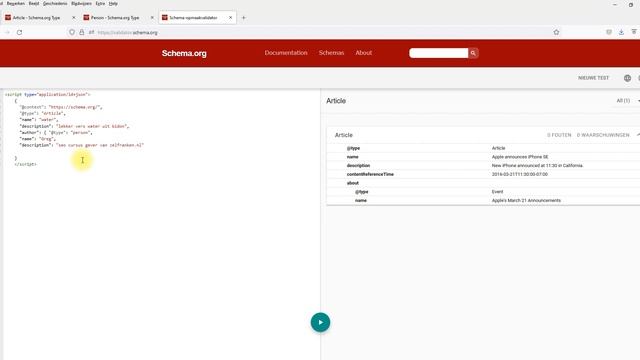
Task: Select the contentReferenceTime property row
Action: pyautogui.click(x=483, y=174)
